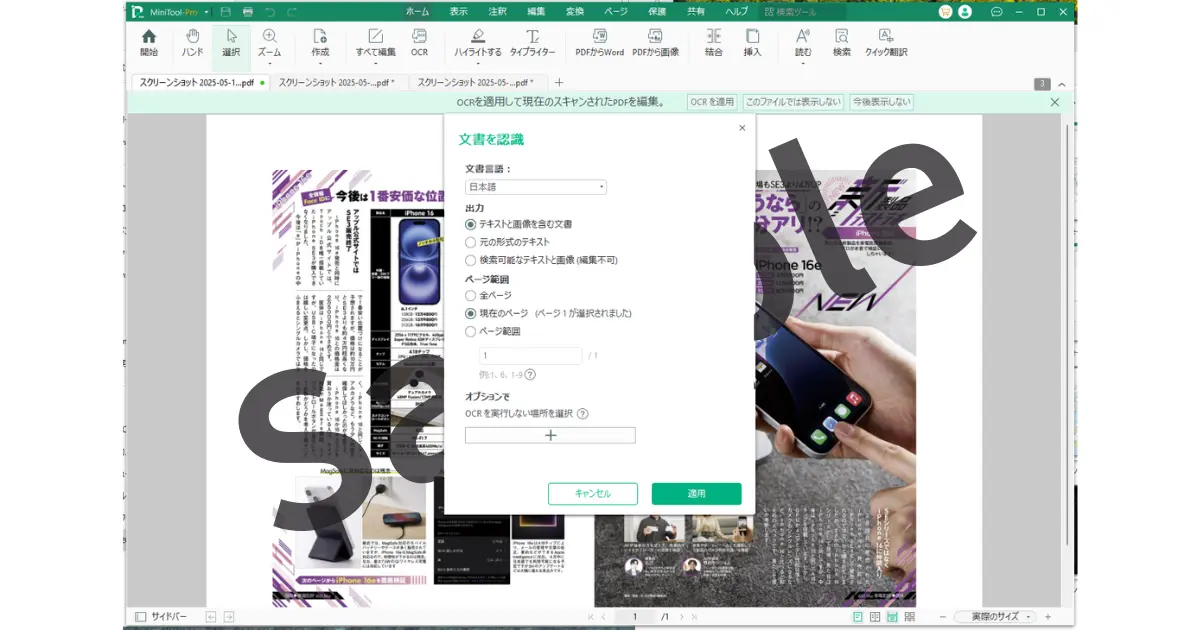Image resolution: width=1200 pixels, height=630 pixels.
Task: Click the redo arrow in title bar
Action: pos(292,12)
